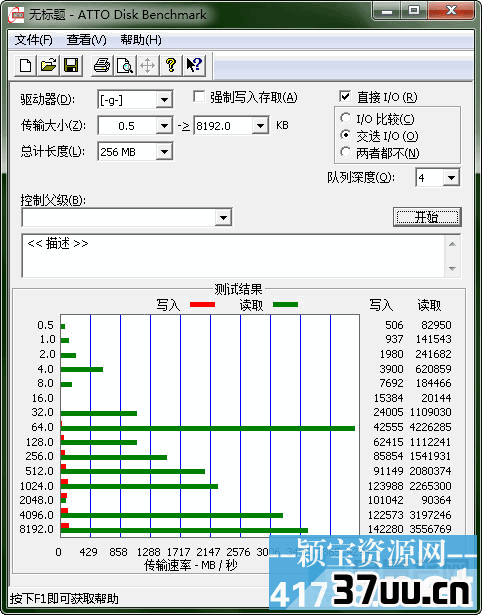This screenshot has width=482, height=615.
Task: Open Print Preview from the toolbar
Action: click(125, 65)
